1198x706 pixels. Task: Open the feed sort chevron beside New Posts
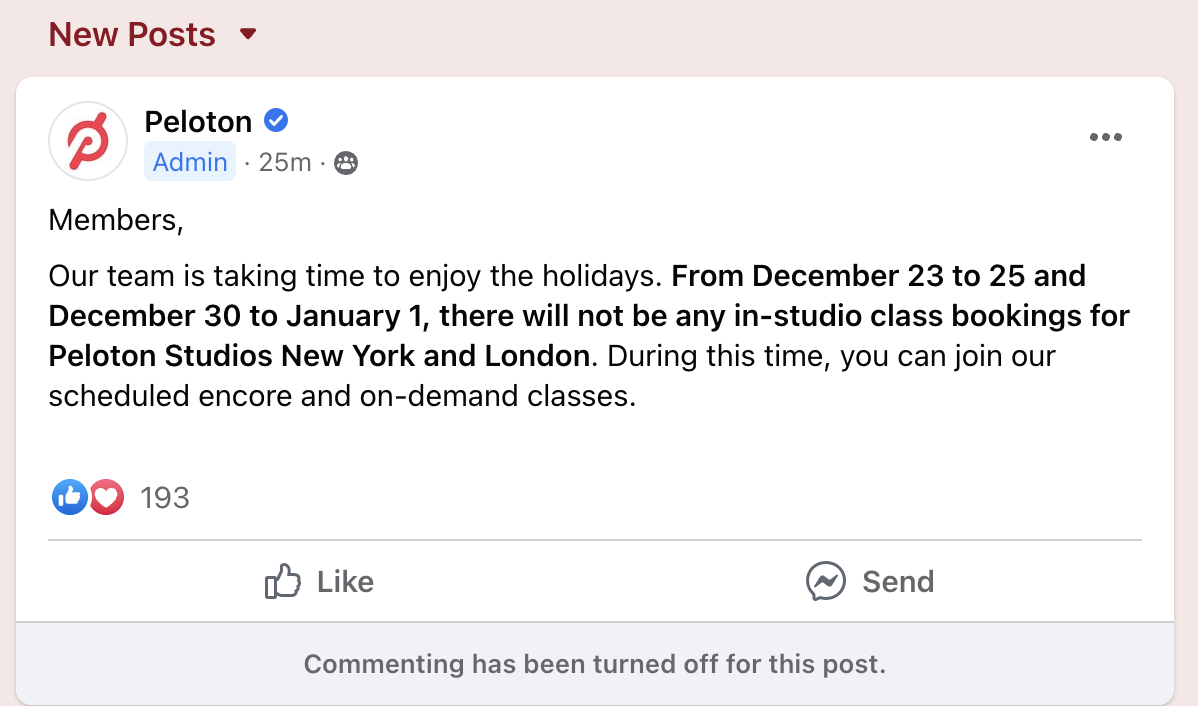click(x=248, y=36)
